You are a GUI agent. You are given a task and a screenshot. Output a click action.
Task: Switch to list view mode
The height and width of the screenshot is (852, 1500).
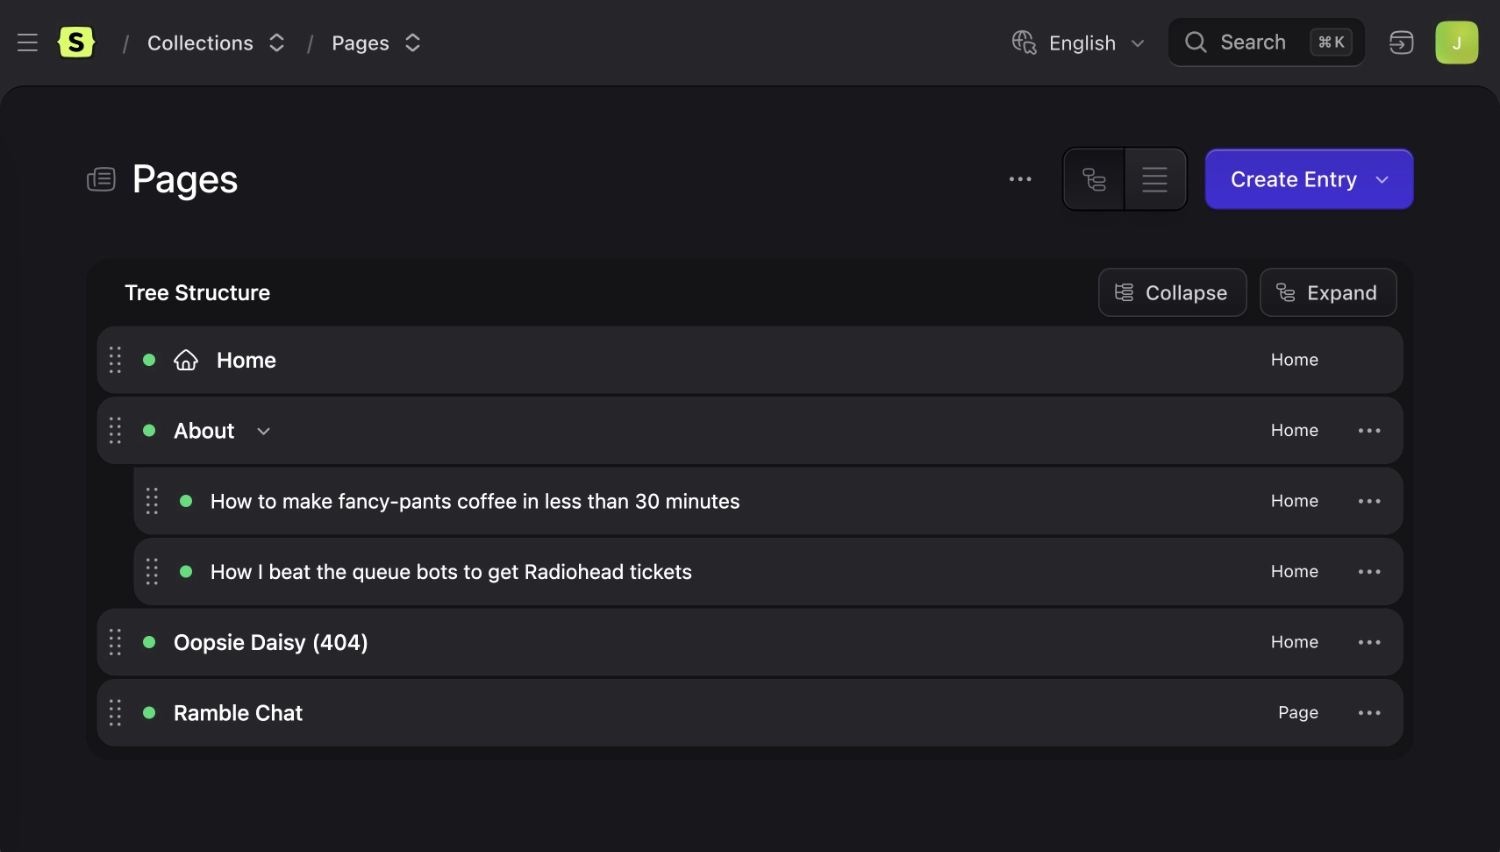[x=1155, y=180]
